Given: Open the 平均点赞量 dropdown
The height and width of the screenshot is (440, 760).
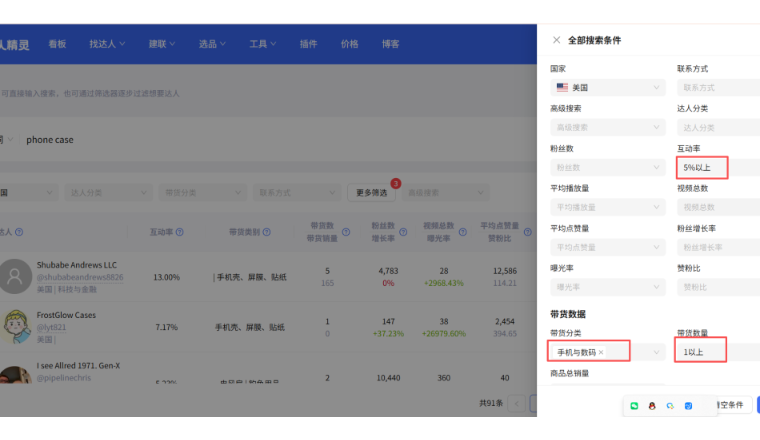Looking at the screenshot, I should [608, 247].
